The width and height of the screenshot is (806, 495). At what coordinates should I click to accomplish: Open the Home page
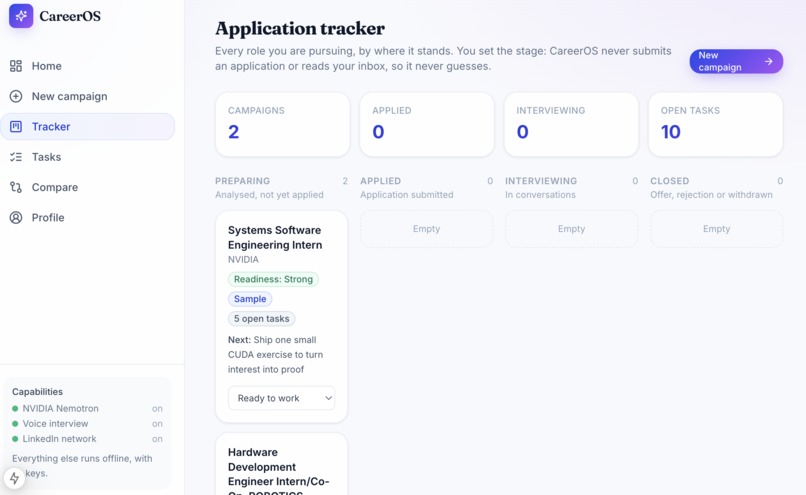(87, 66)
